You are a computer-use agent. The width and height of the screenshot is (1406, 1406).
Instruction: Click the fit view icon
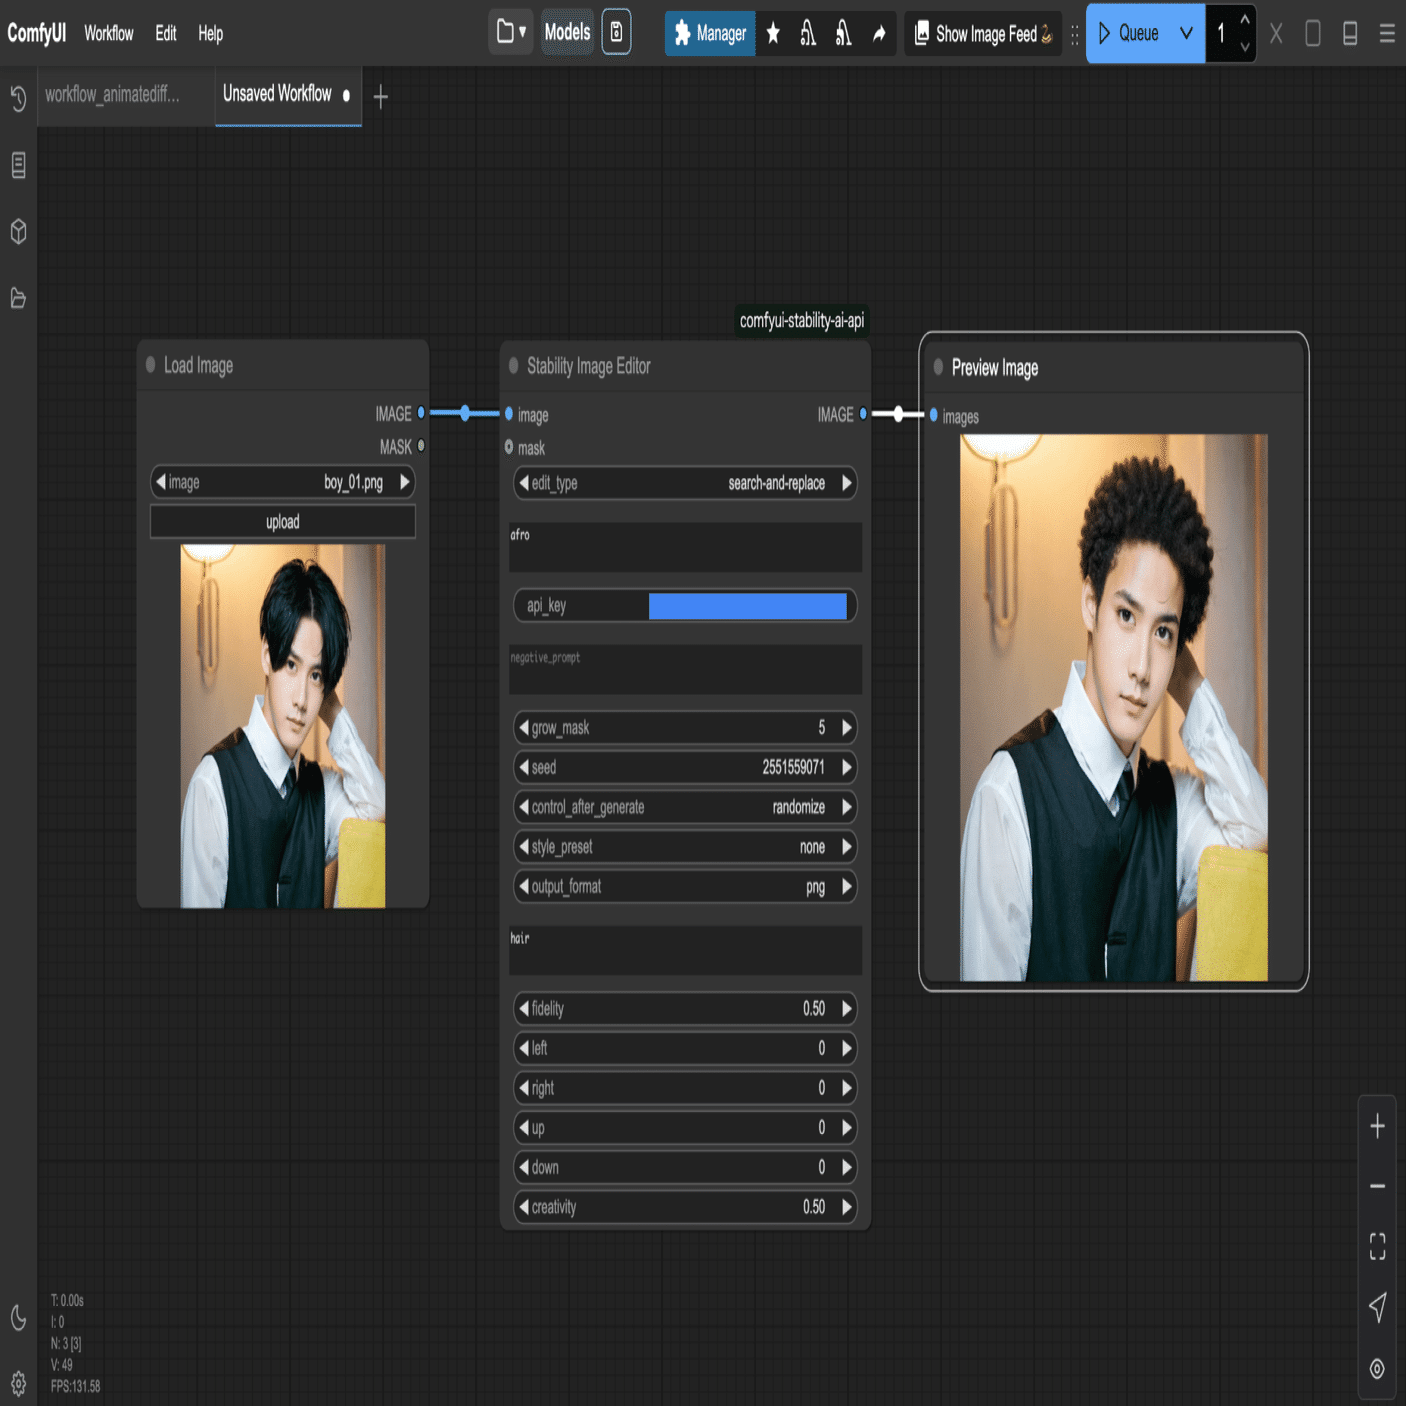[1377, 1246]
